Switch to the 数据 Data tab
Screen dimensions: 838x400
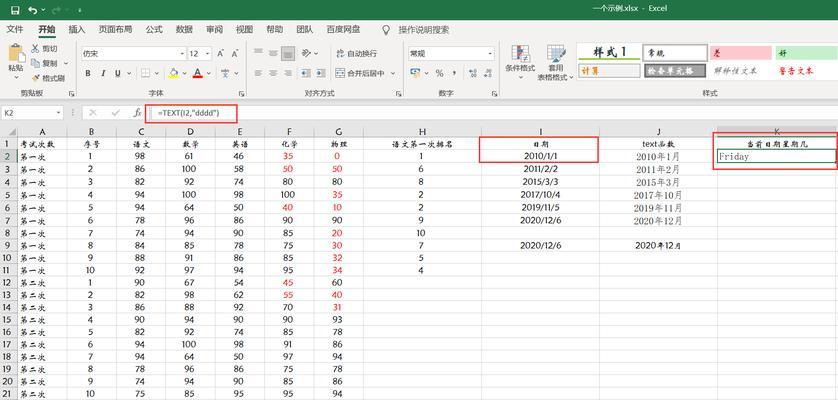click(x=184, y=29)
